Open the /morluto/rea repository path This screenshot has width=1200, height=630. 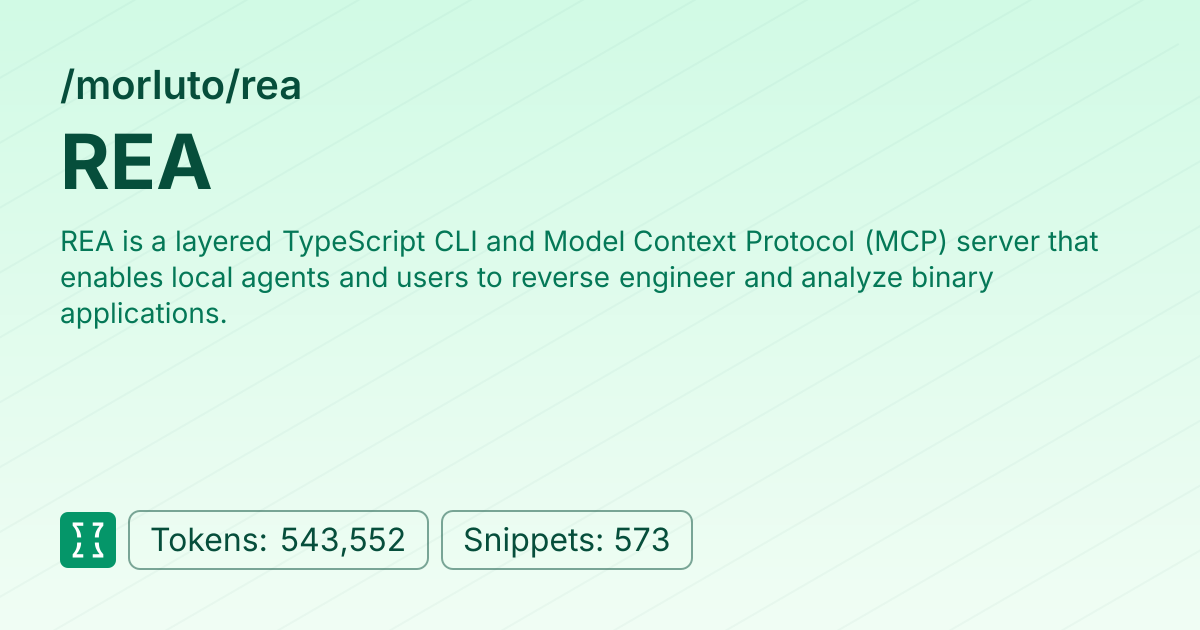pos(181,87)
